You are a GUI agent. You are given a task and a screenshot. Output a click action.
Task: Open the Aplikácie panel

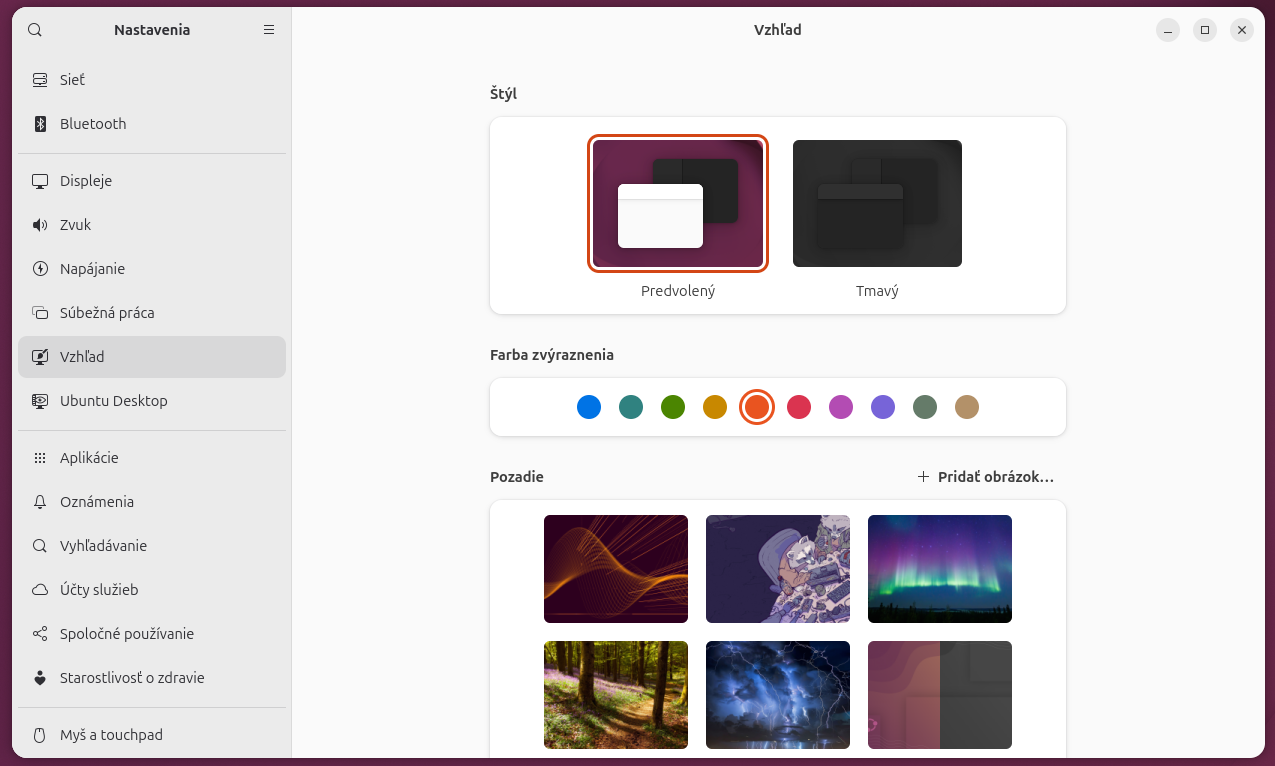pyautogui.click(x=152, y=458)
